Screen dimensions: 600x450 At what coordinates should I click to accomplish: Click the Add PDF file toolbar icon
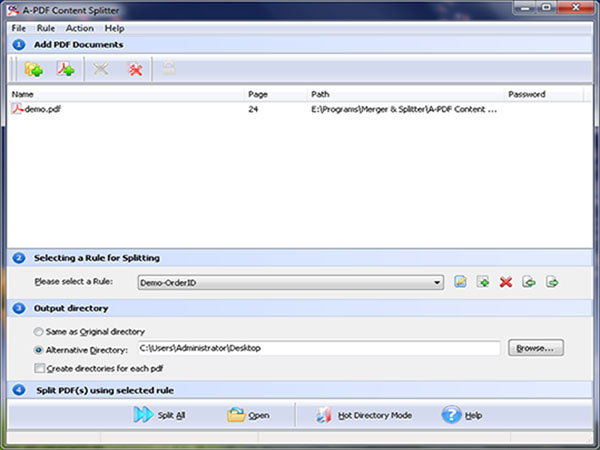click(65, 69)
